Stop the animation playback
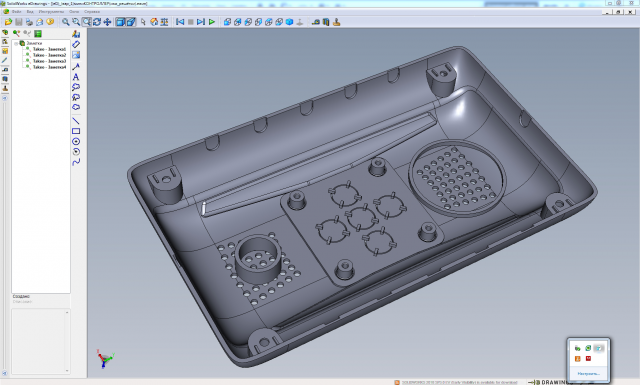 [x=191, y=22]
